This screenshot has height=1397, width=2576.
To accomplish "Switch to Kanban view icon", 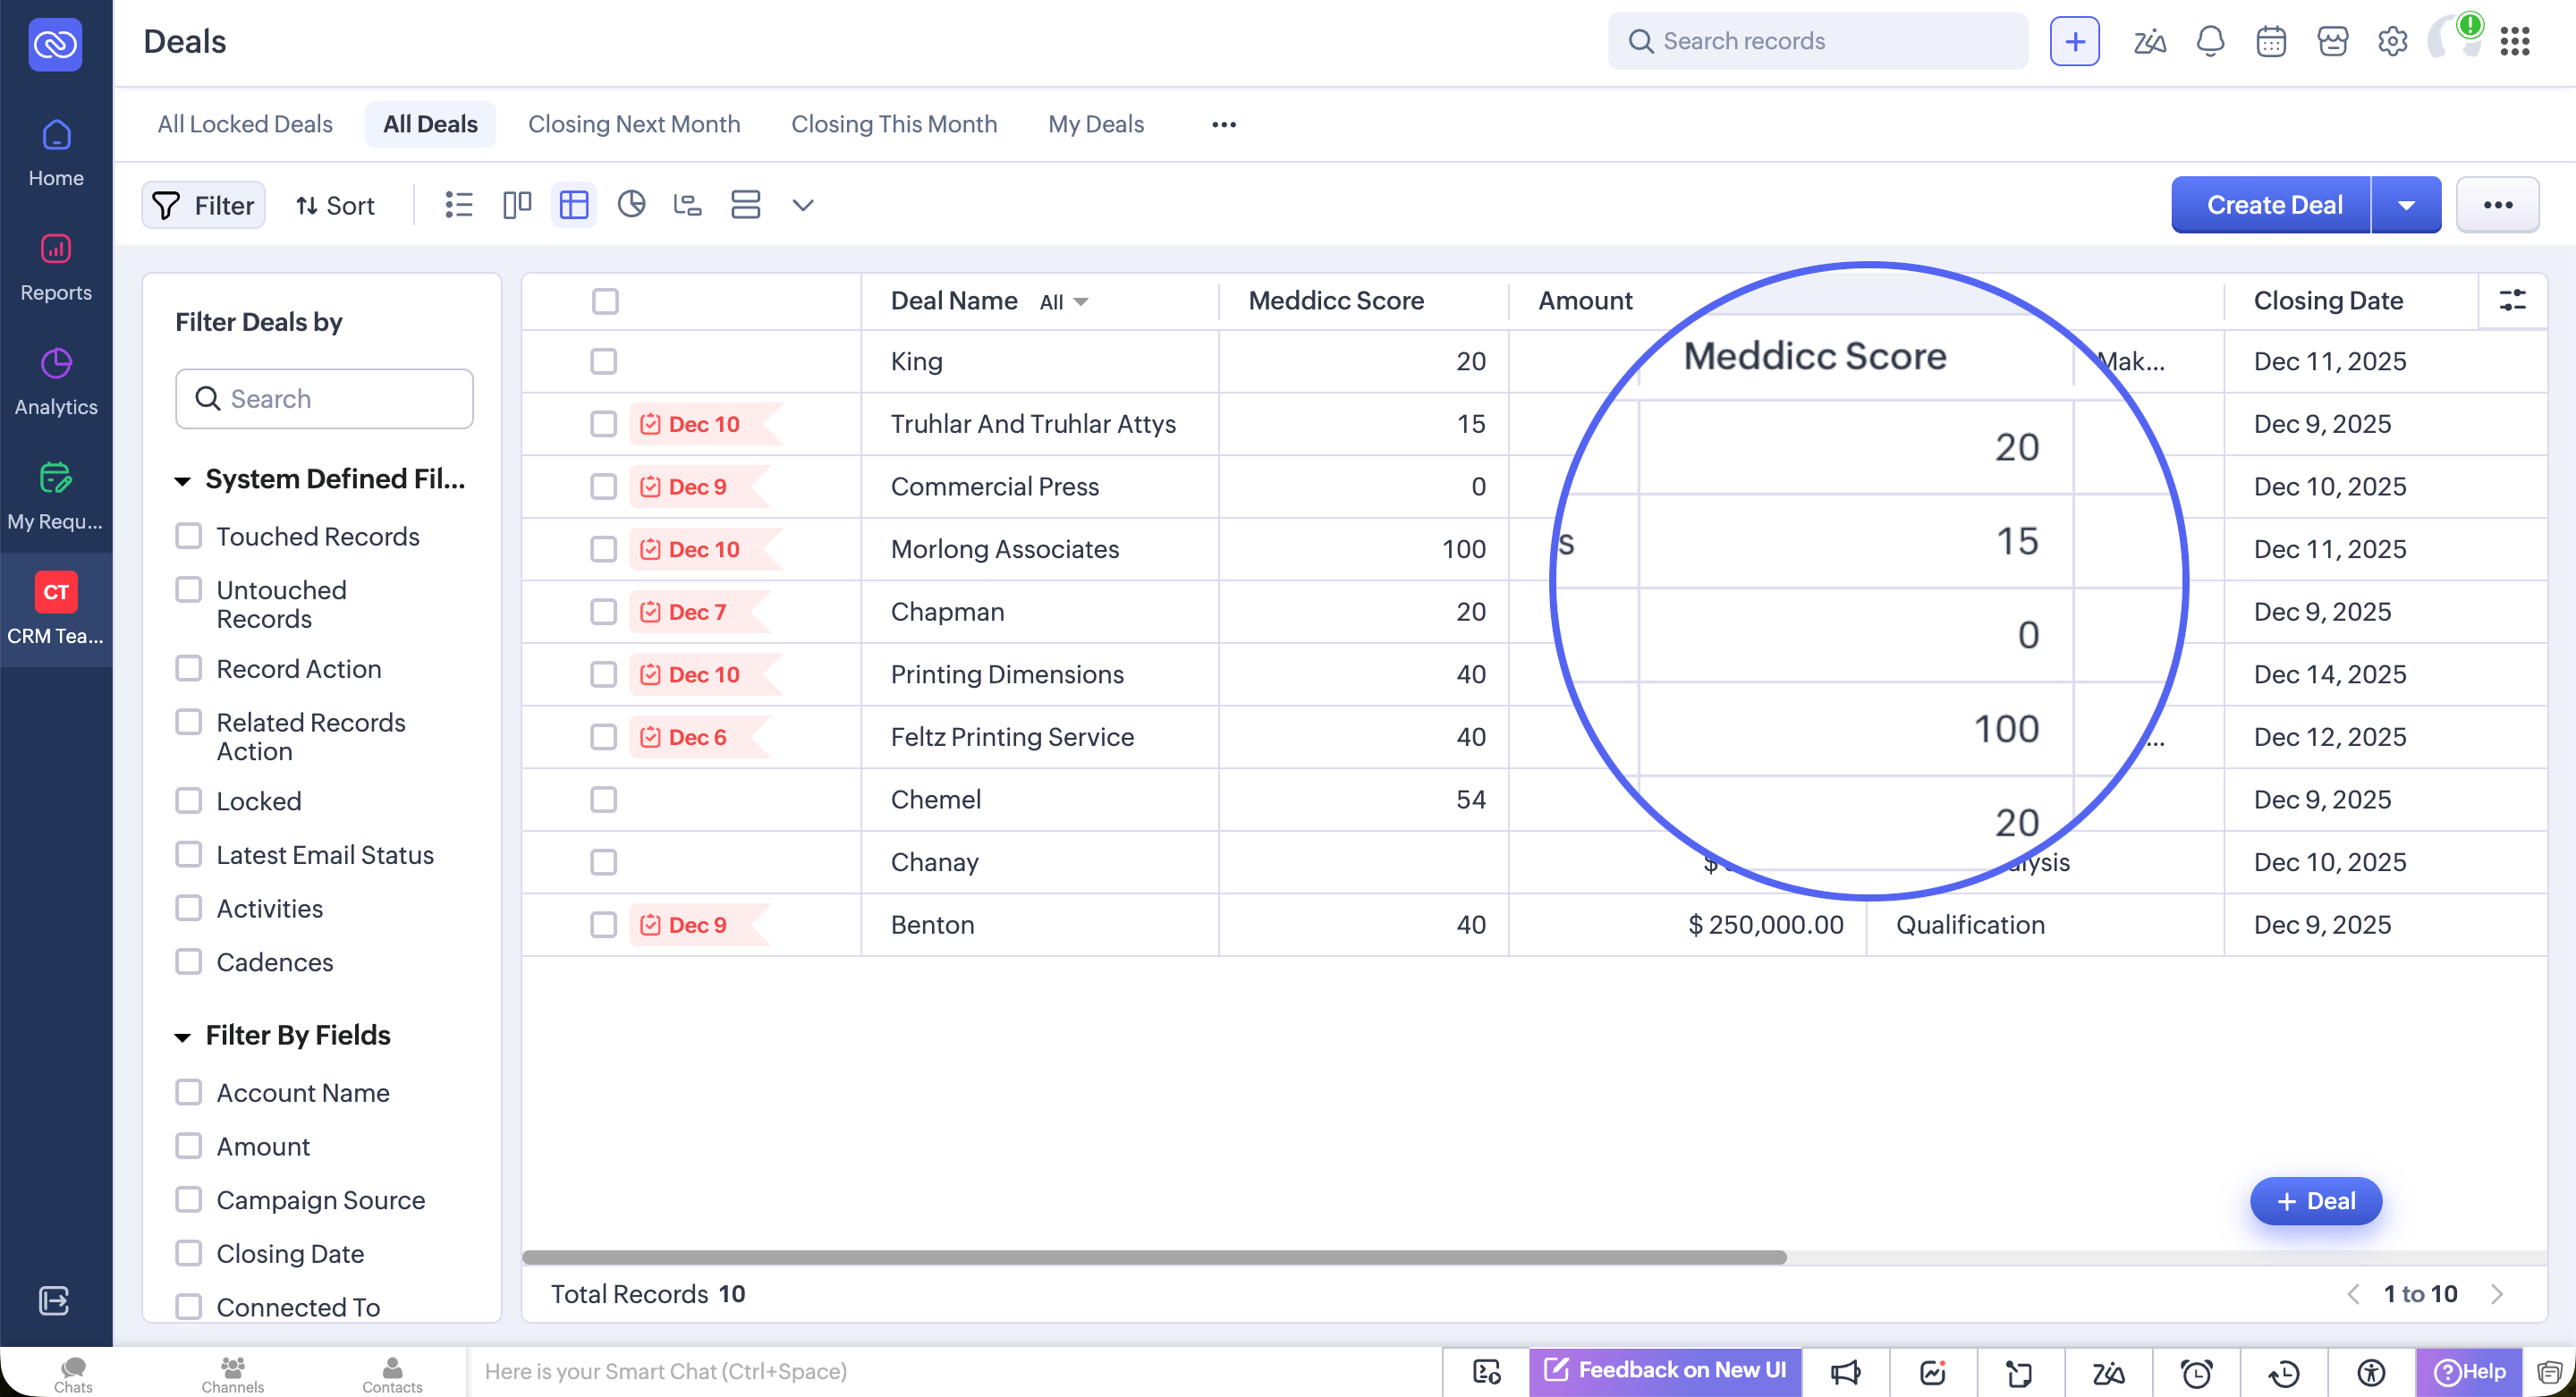I will (x=516, y=205).
